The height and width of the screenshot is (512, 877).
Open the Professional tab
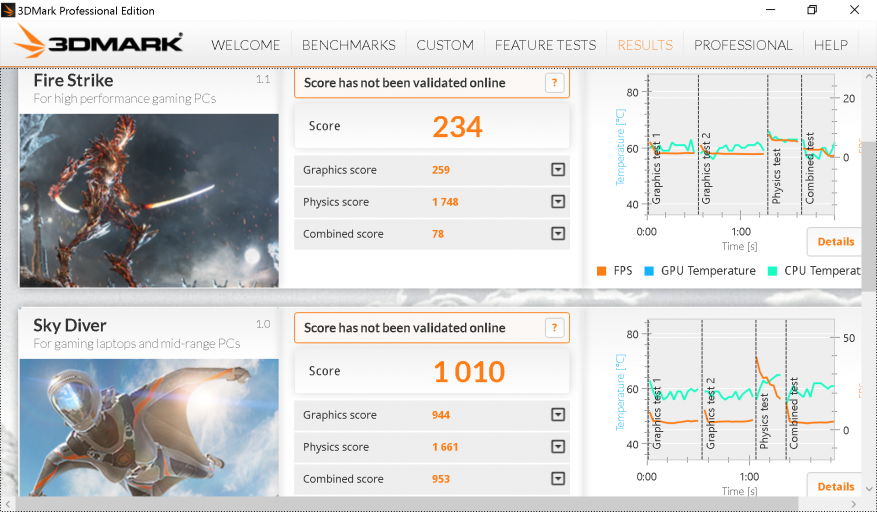pos(743,45)
